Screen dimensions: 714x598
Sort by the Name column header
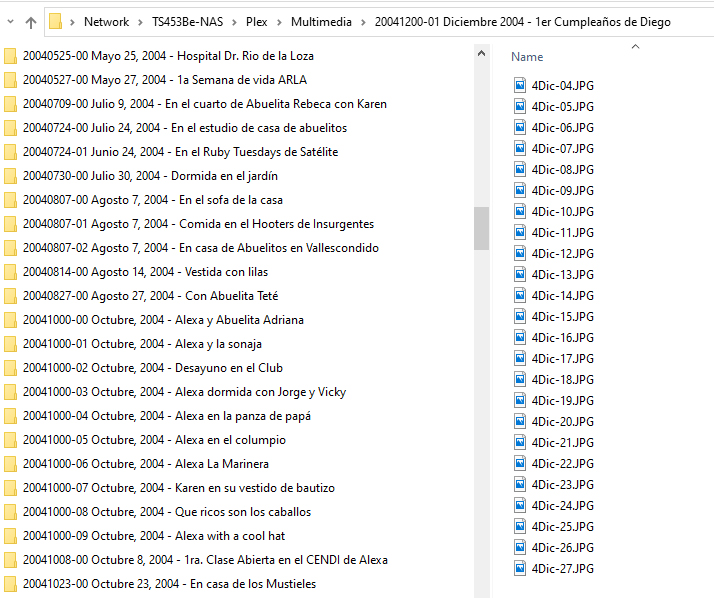coord(527,57)
